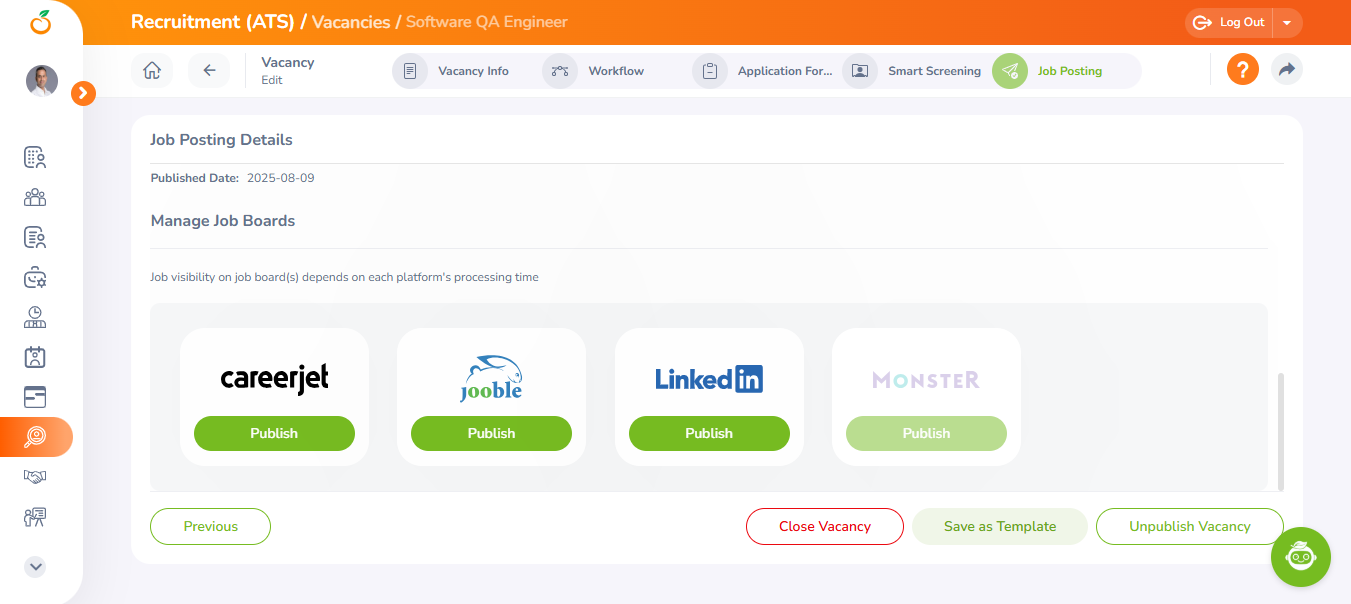1351x604 pixels.
Task: Switch to the Vacancy Info tab
Action: point(455,71)
